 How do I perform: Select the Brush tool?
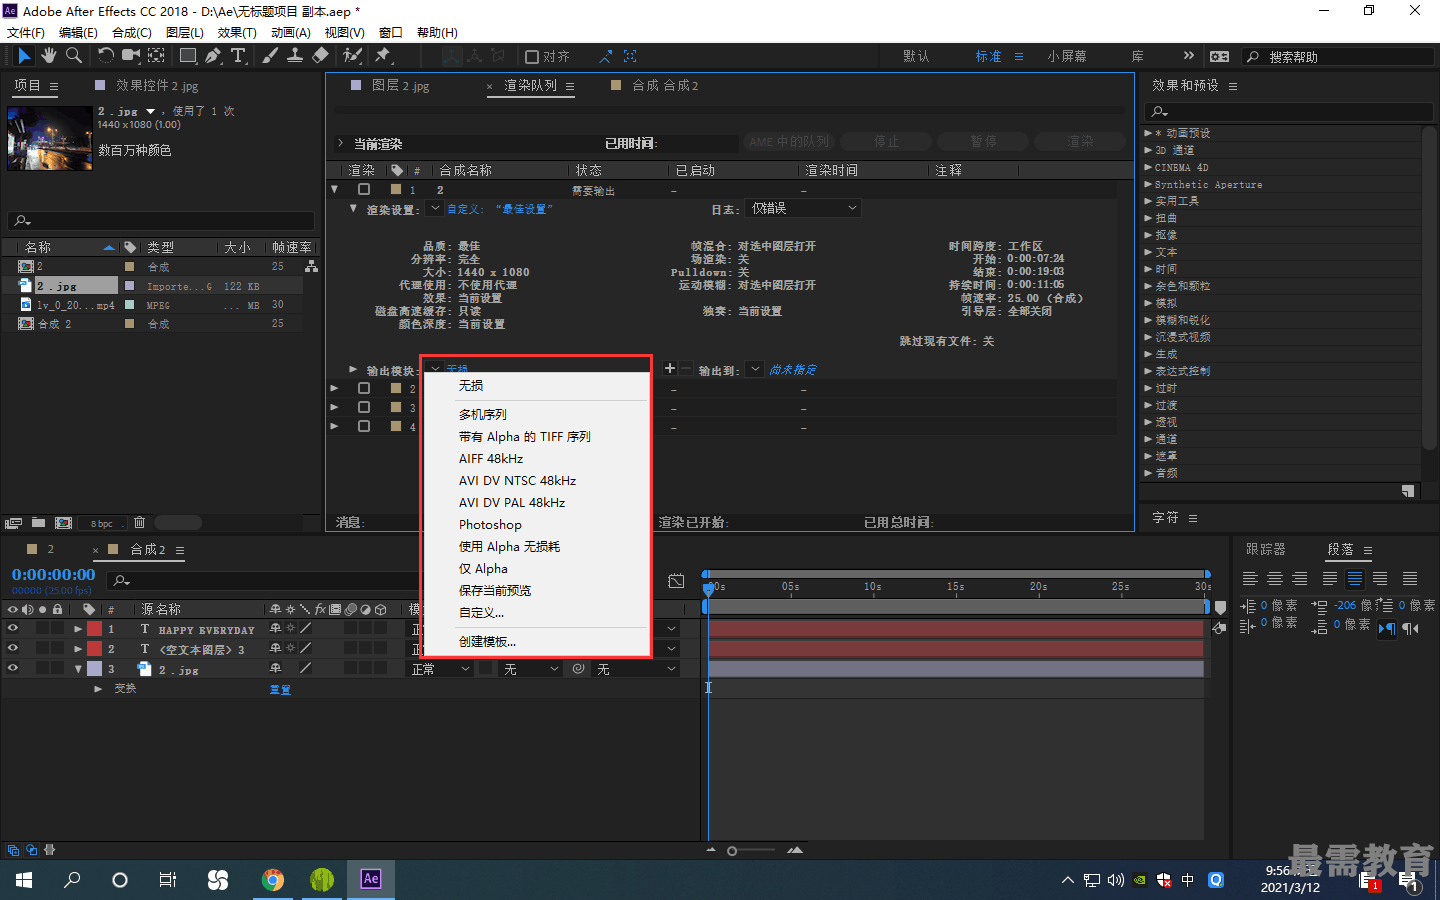tap(270, 56)
